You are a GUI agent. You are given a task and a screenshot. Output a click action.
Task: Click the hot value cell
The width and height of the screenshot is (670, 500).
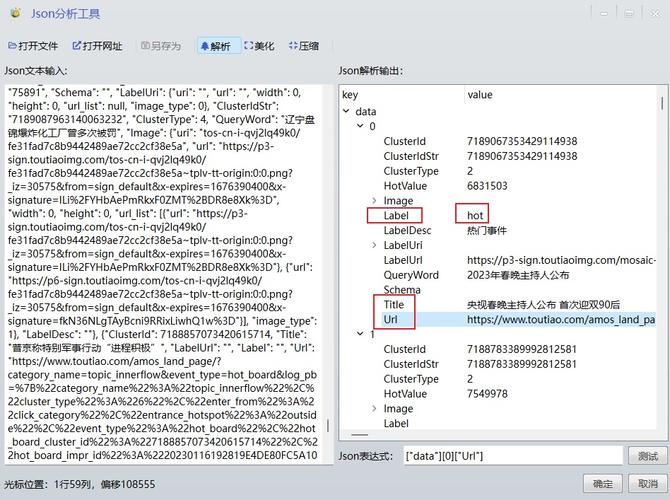475,216
